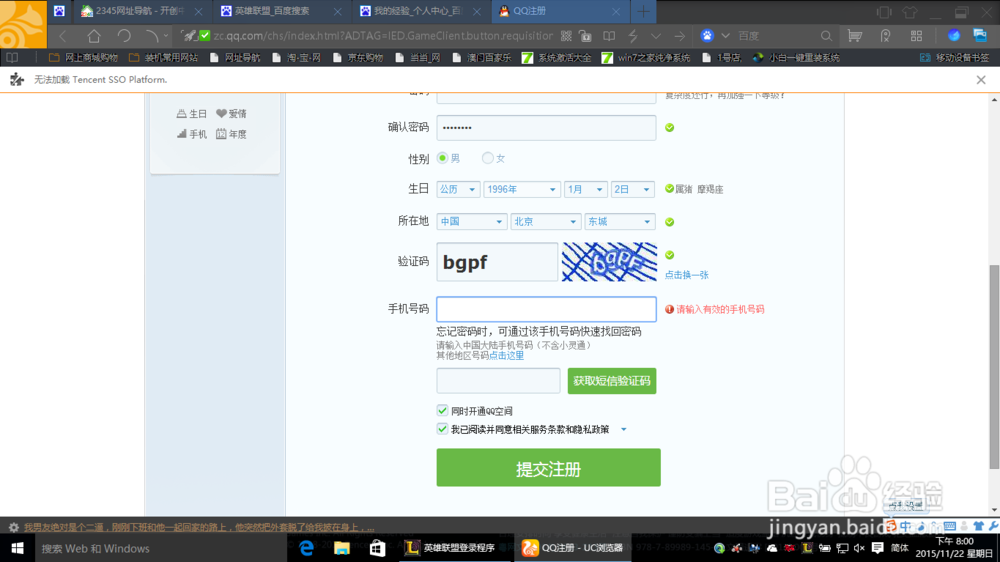Open the 1996年 birth year dropdown
This screenshot has height=562, width=1000.
[522, 189]
